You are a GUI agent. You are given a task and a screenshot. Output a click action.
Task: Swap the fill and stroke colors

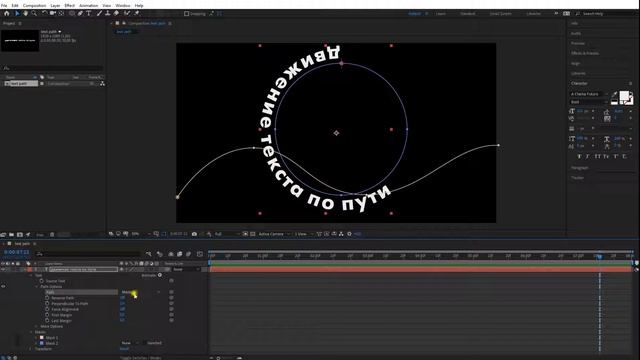coord(631,93)
